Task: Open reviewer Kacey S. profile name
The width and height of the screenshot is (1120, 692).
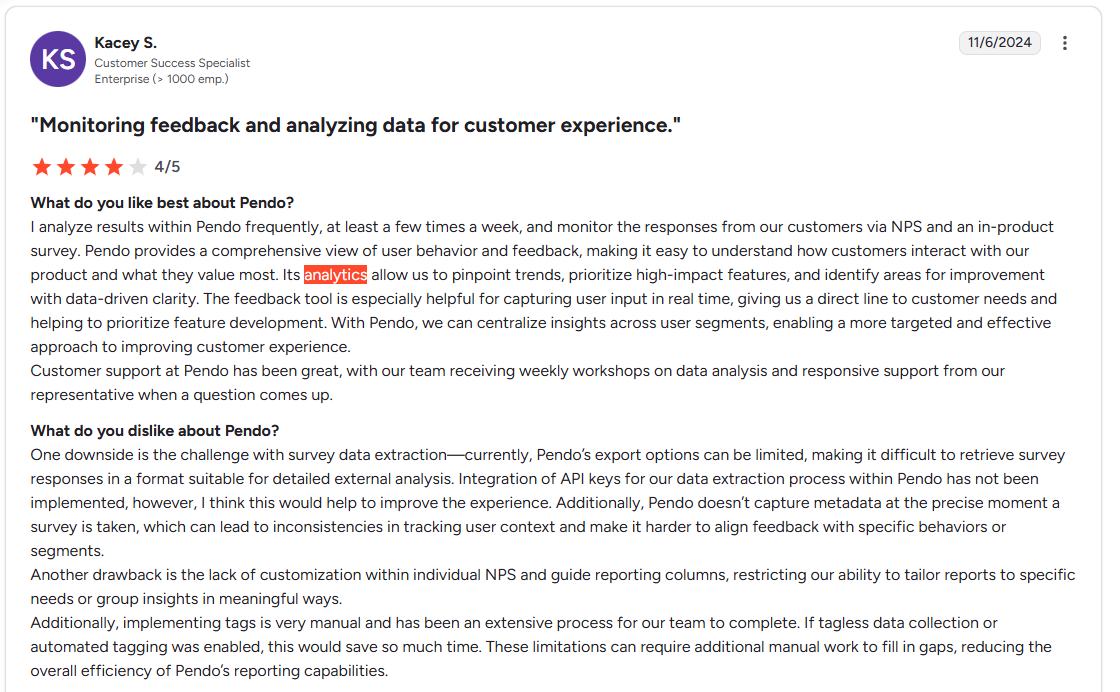Action: (125, 43)
